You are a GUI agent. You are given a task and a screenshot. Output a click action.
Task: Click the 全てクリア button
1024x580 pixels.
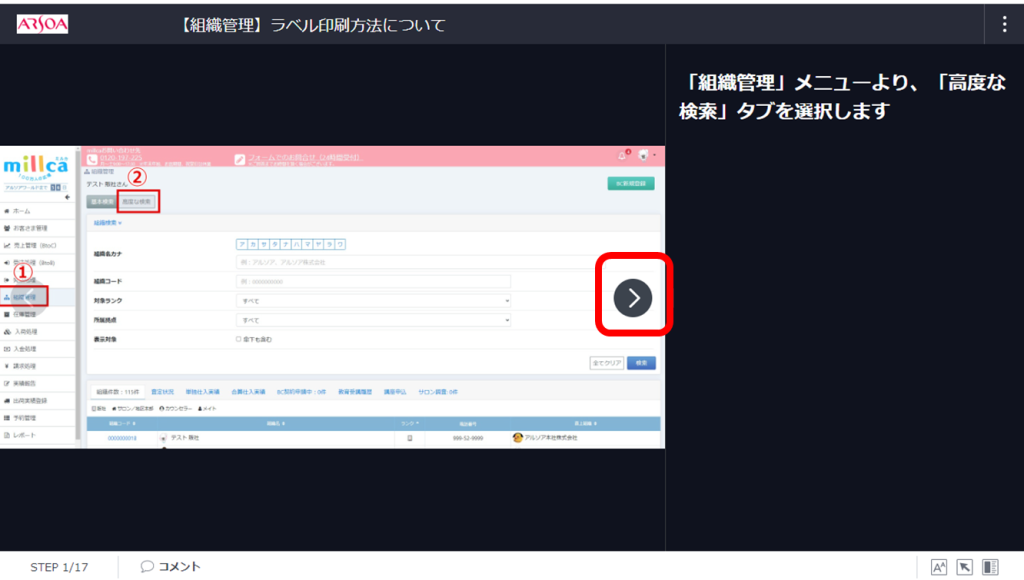[x=608, y=363]
